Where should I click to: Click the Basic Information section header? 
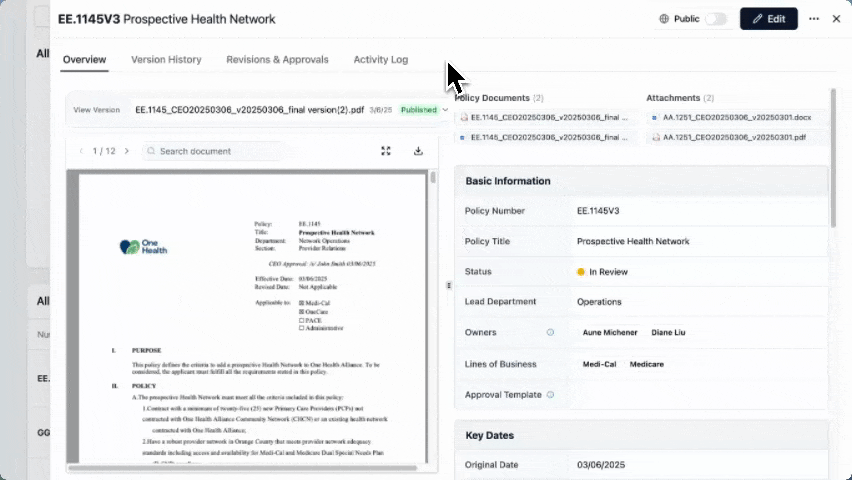coord(641,181)
